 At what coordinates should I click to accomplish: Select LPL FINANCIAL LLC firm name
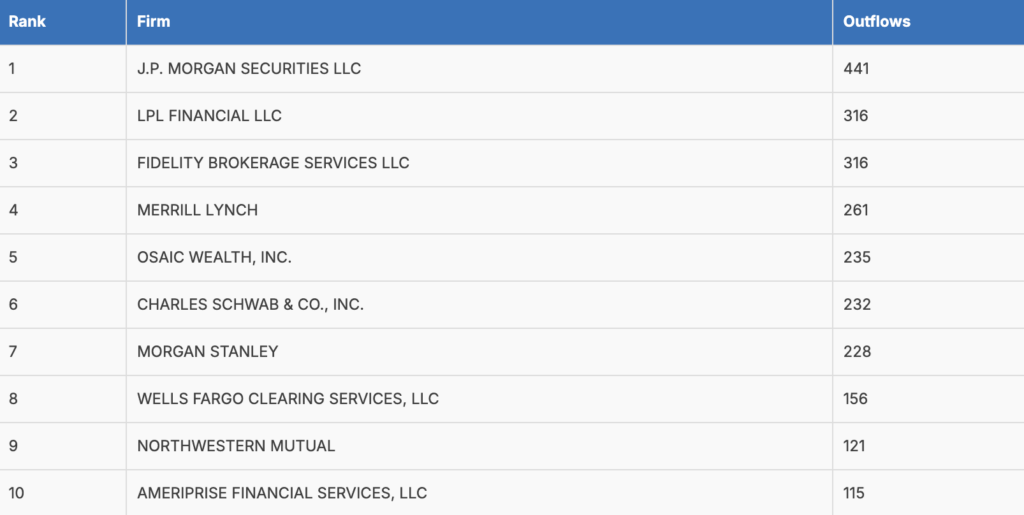coord(209,116)
